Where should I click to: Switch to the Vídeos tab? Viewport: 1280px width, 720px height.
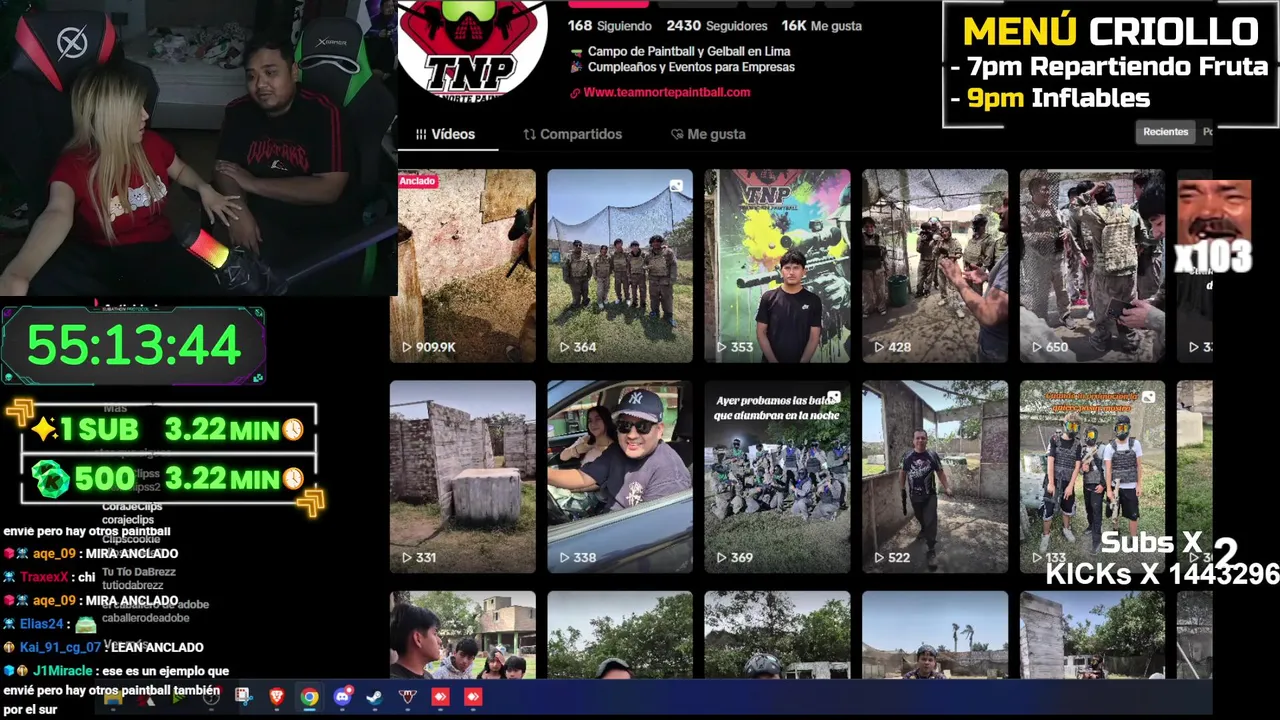[446, 134]
